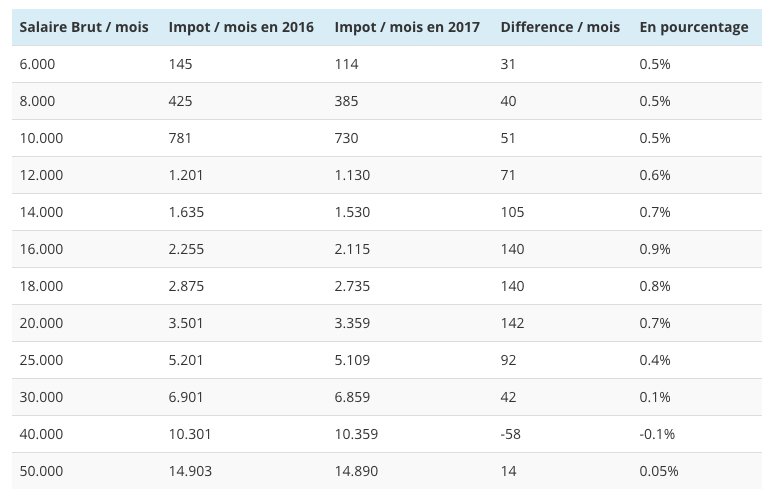Click the 'Difference / mois' column header
This screenshot has height=489, width=775.
point(560,27)
